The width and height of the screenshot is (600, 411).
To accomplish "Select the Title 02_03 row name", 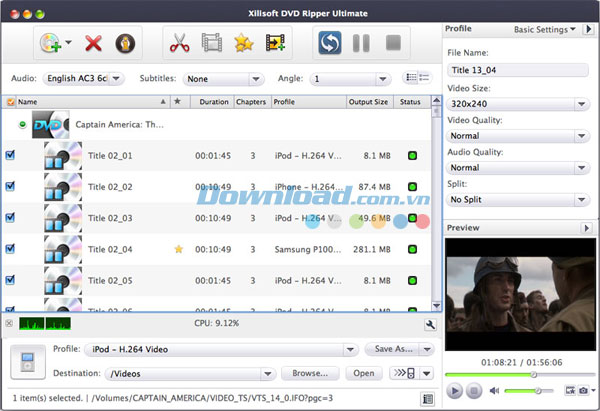I will point(110,218).
